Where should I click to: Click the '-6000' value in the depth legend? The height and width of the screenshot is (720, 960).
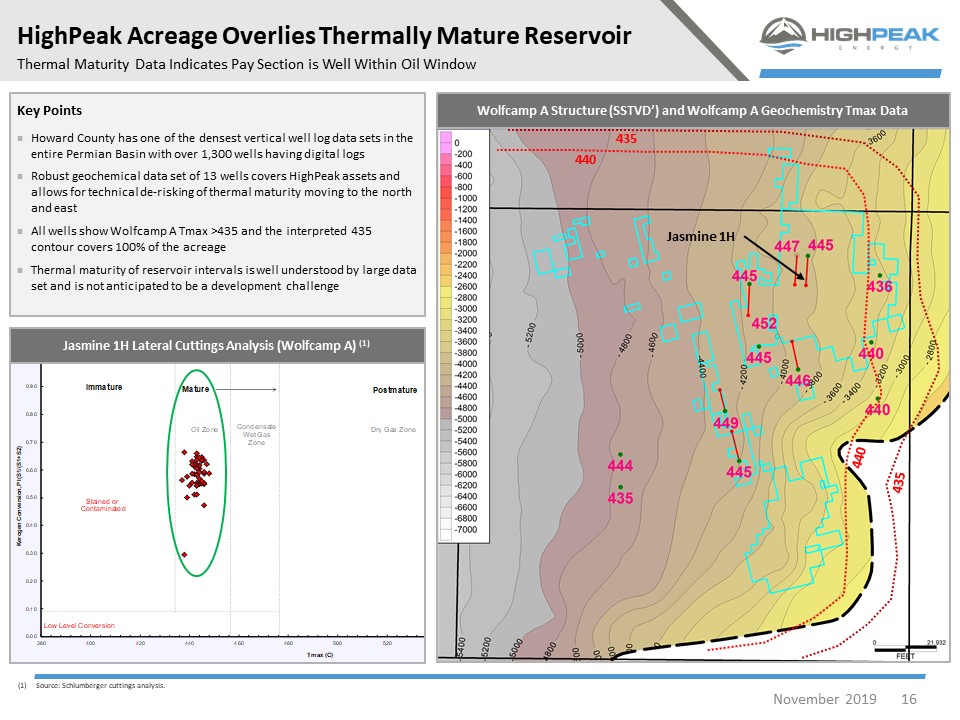(x=465, y=474)
